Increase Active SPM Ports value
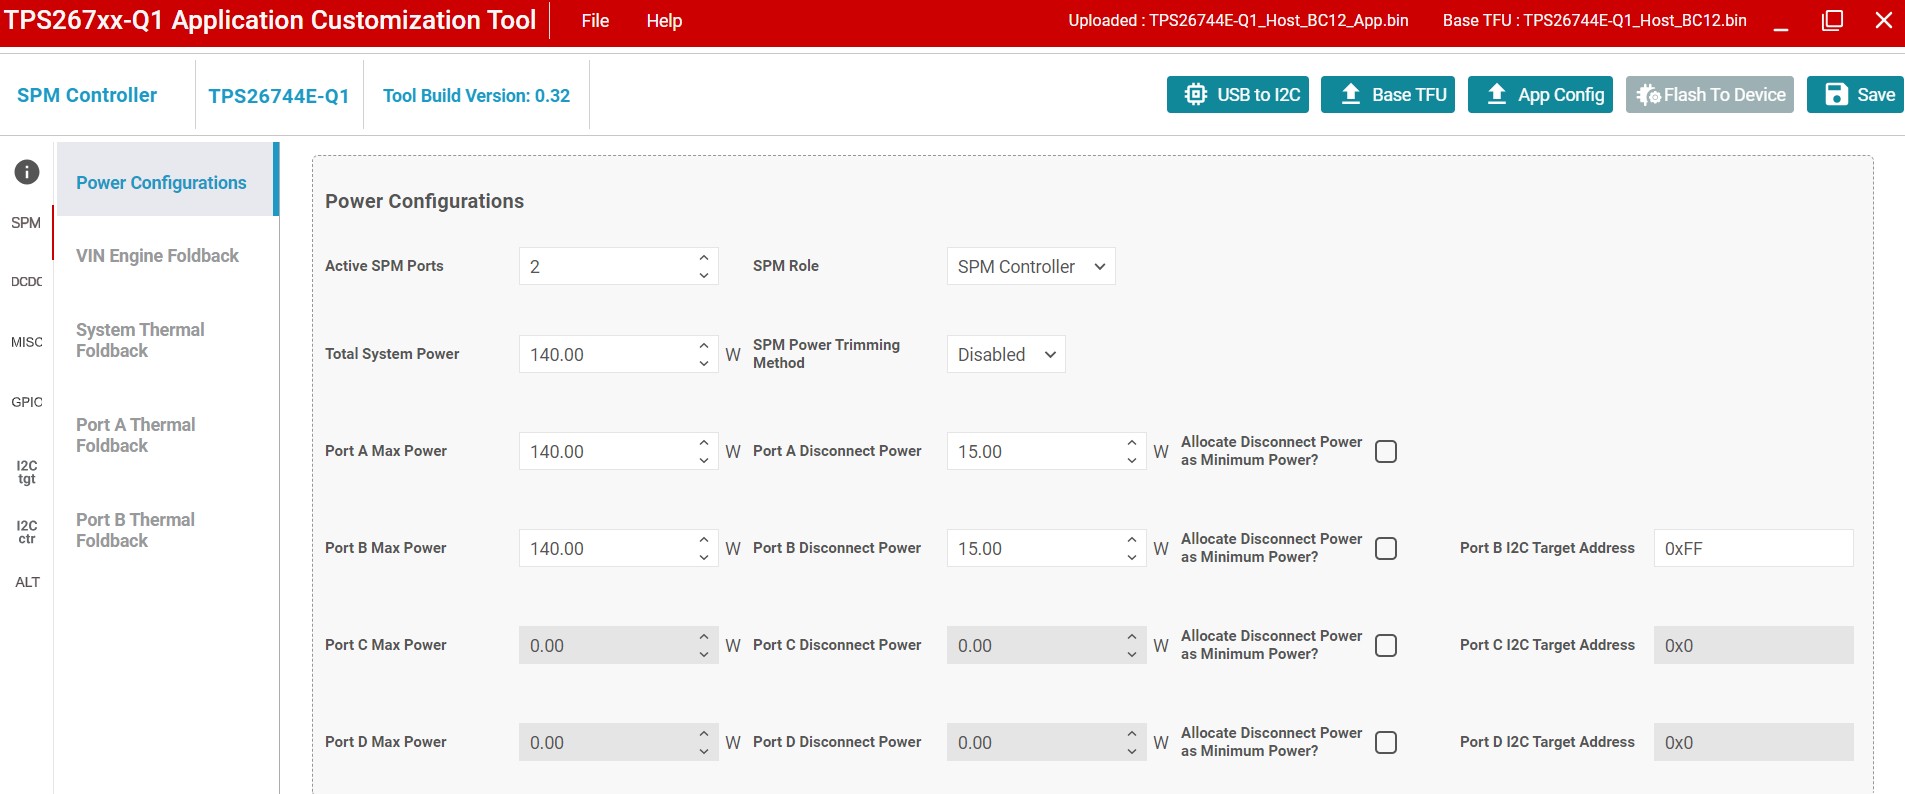The image size is (1905, 794). (704, 257)
